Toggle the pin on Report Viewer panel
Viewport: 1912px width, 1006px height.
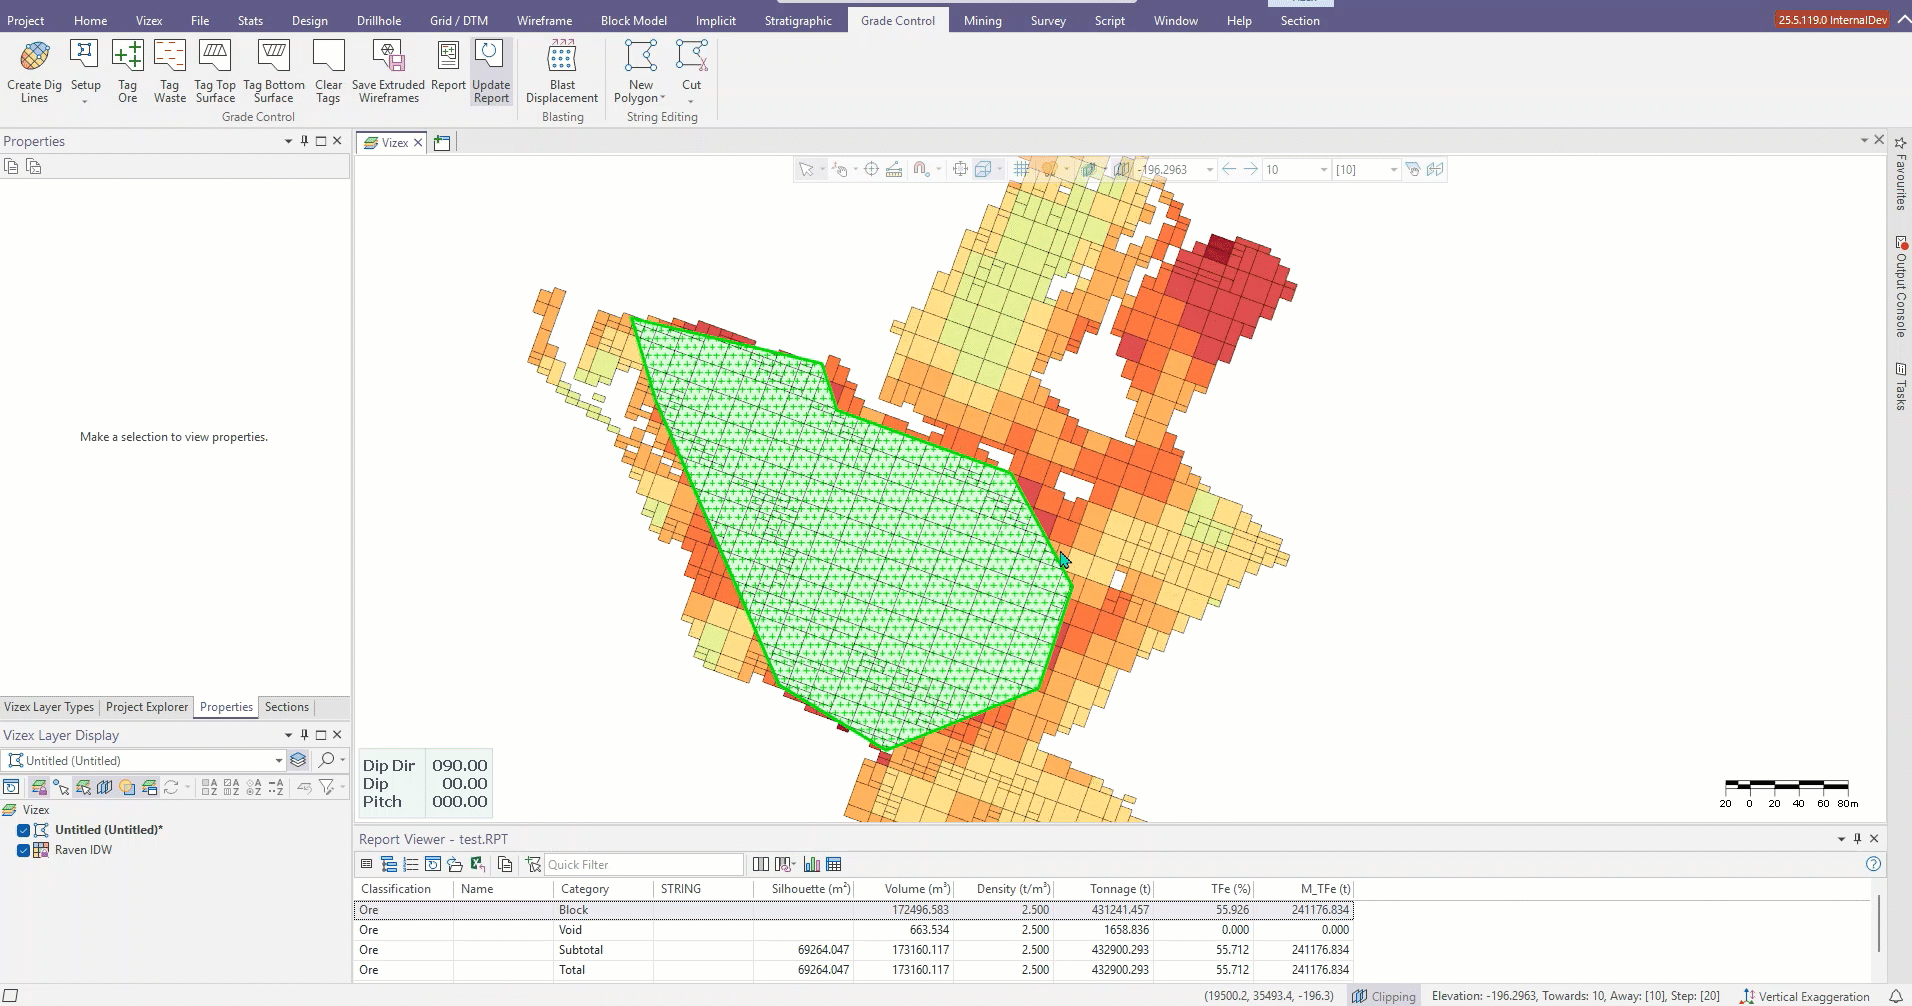coord(1857,839)
